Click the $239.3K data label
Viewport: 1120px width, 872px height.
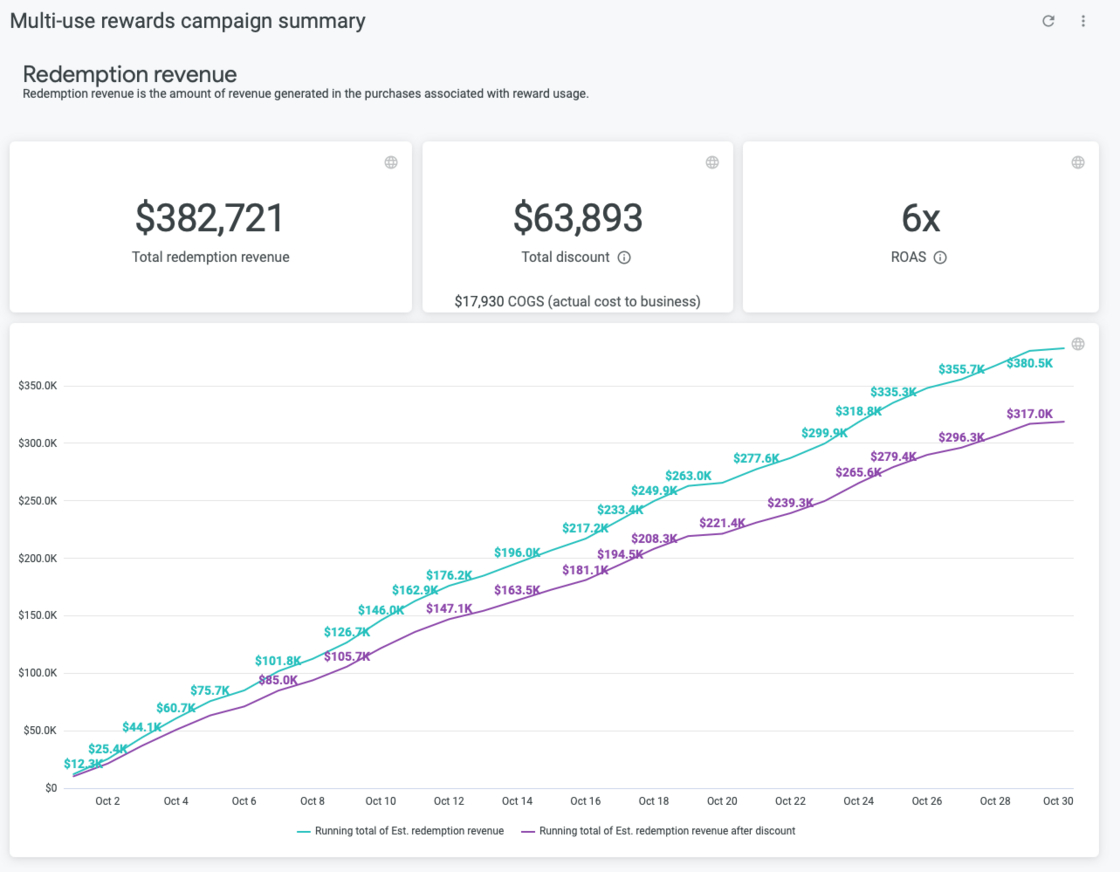pyautogui.click(x=791, y=503)
